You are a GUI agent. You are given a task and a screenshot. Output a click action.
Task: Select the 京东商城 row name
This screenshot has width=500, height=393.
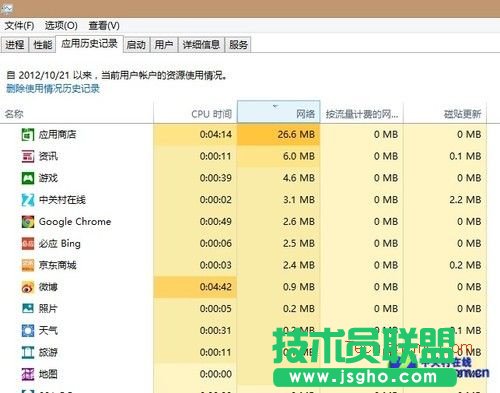click(x=57, y=265)
